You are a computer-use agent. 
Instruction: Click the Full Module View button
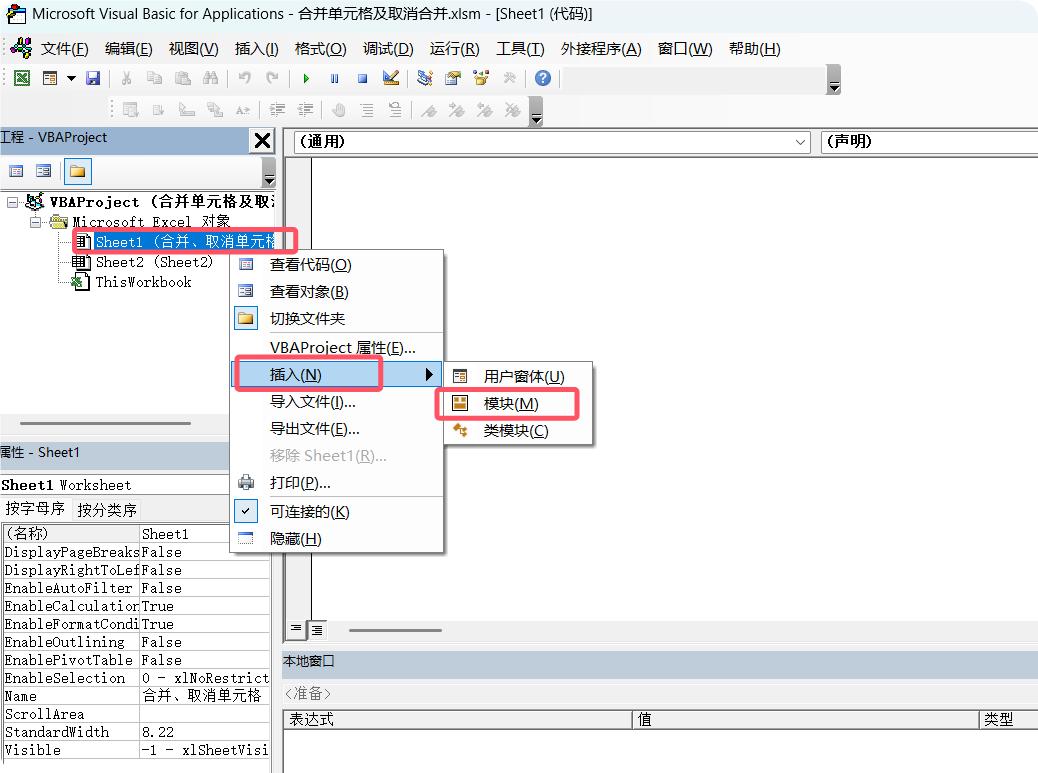pos(317,630)
